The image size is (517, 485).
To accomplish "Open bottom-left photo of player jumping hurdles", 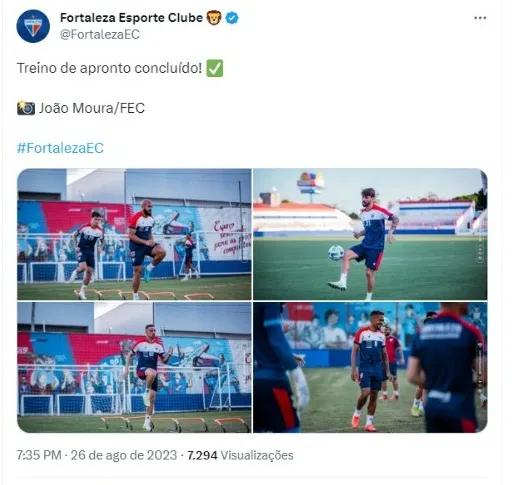I will coord(134,367).
